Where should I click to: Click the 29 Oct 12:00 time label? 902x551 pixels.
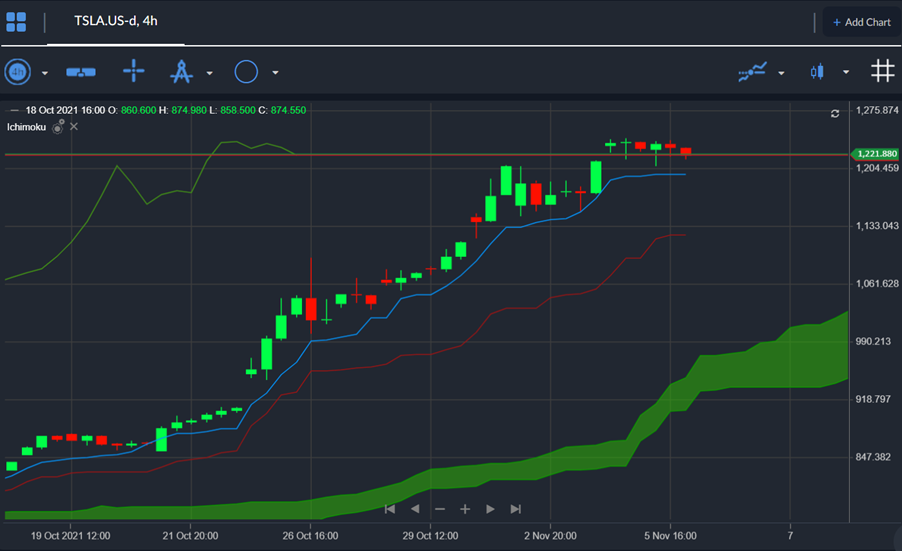(x=430, y=536)
